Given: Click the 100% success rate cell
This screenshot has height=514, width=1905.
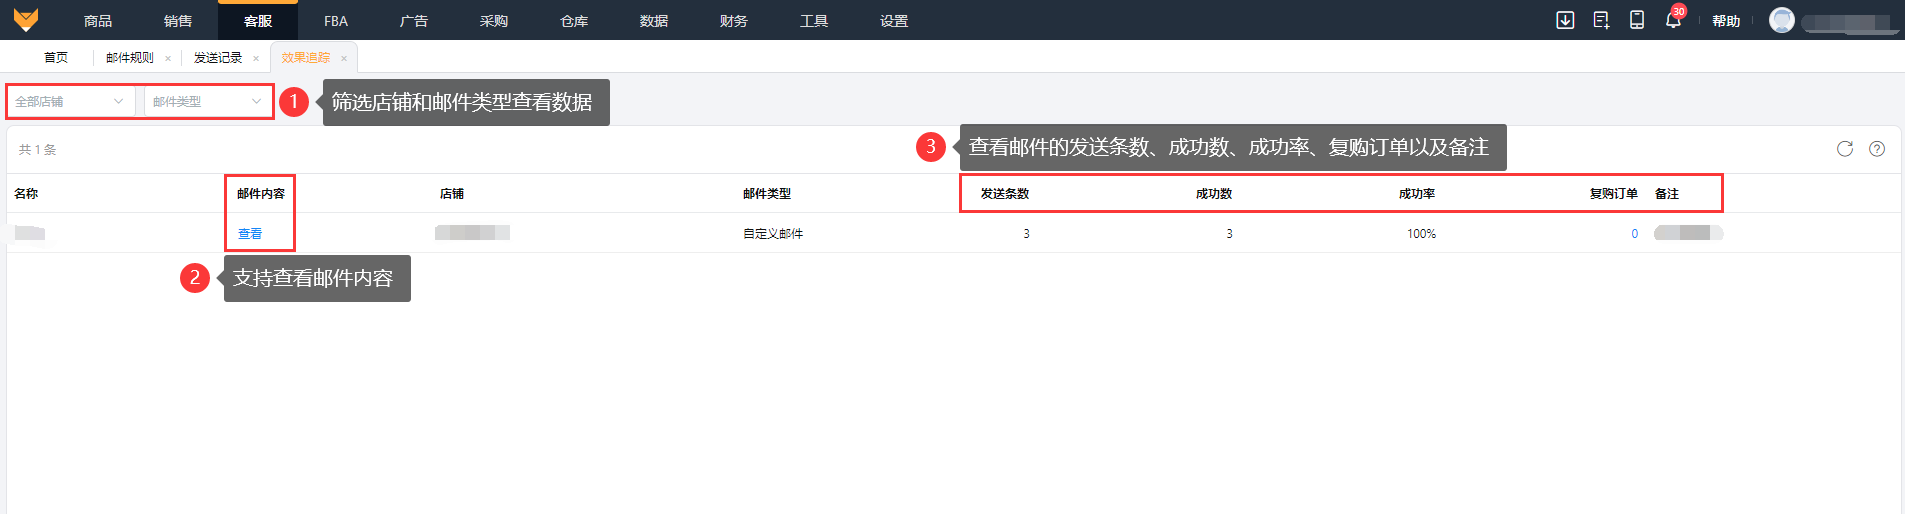Looking at the screenshot, I should click(1421, 233).
